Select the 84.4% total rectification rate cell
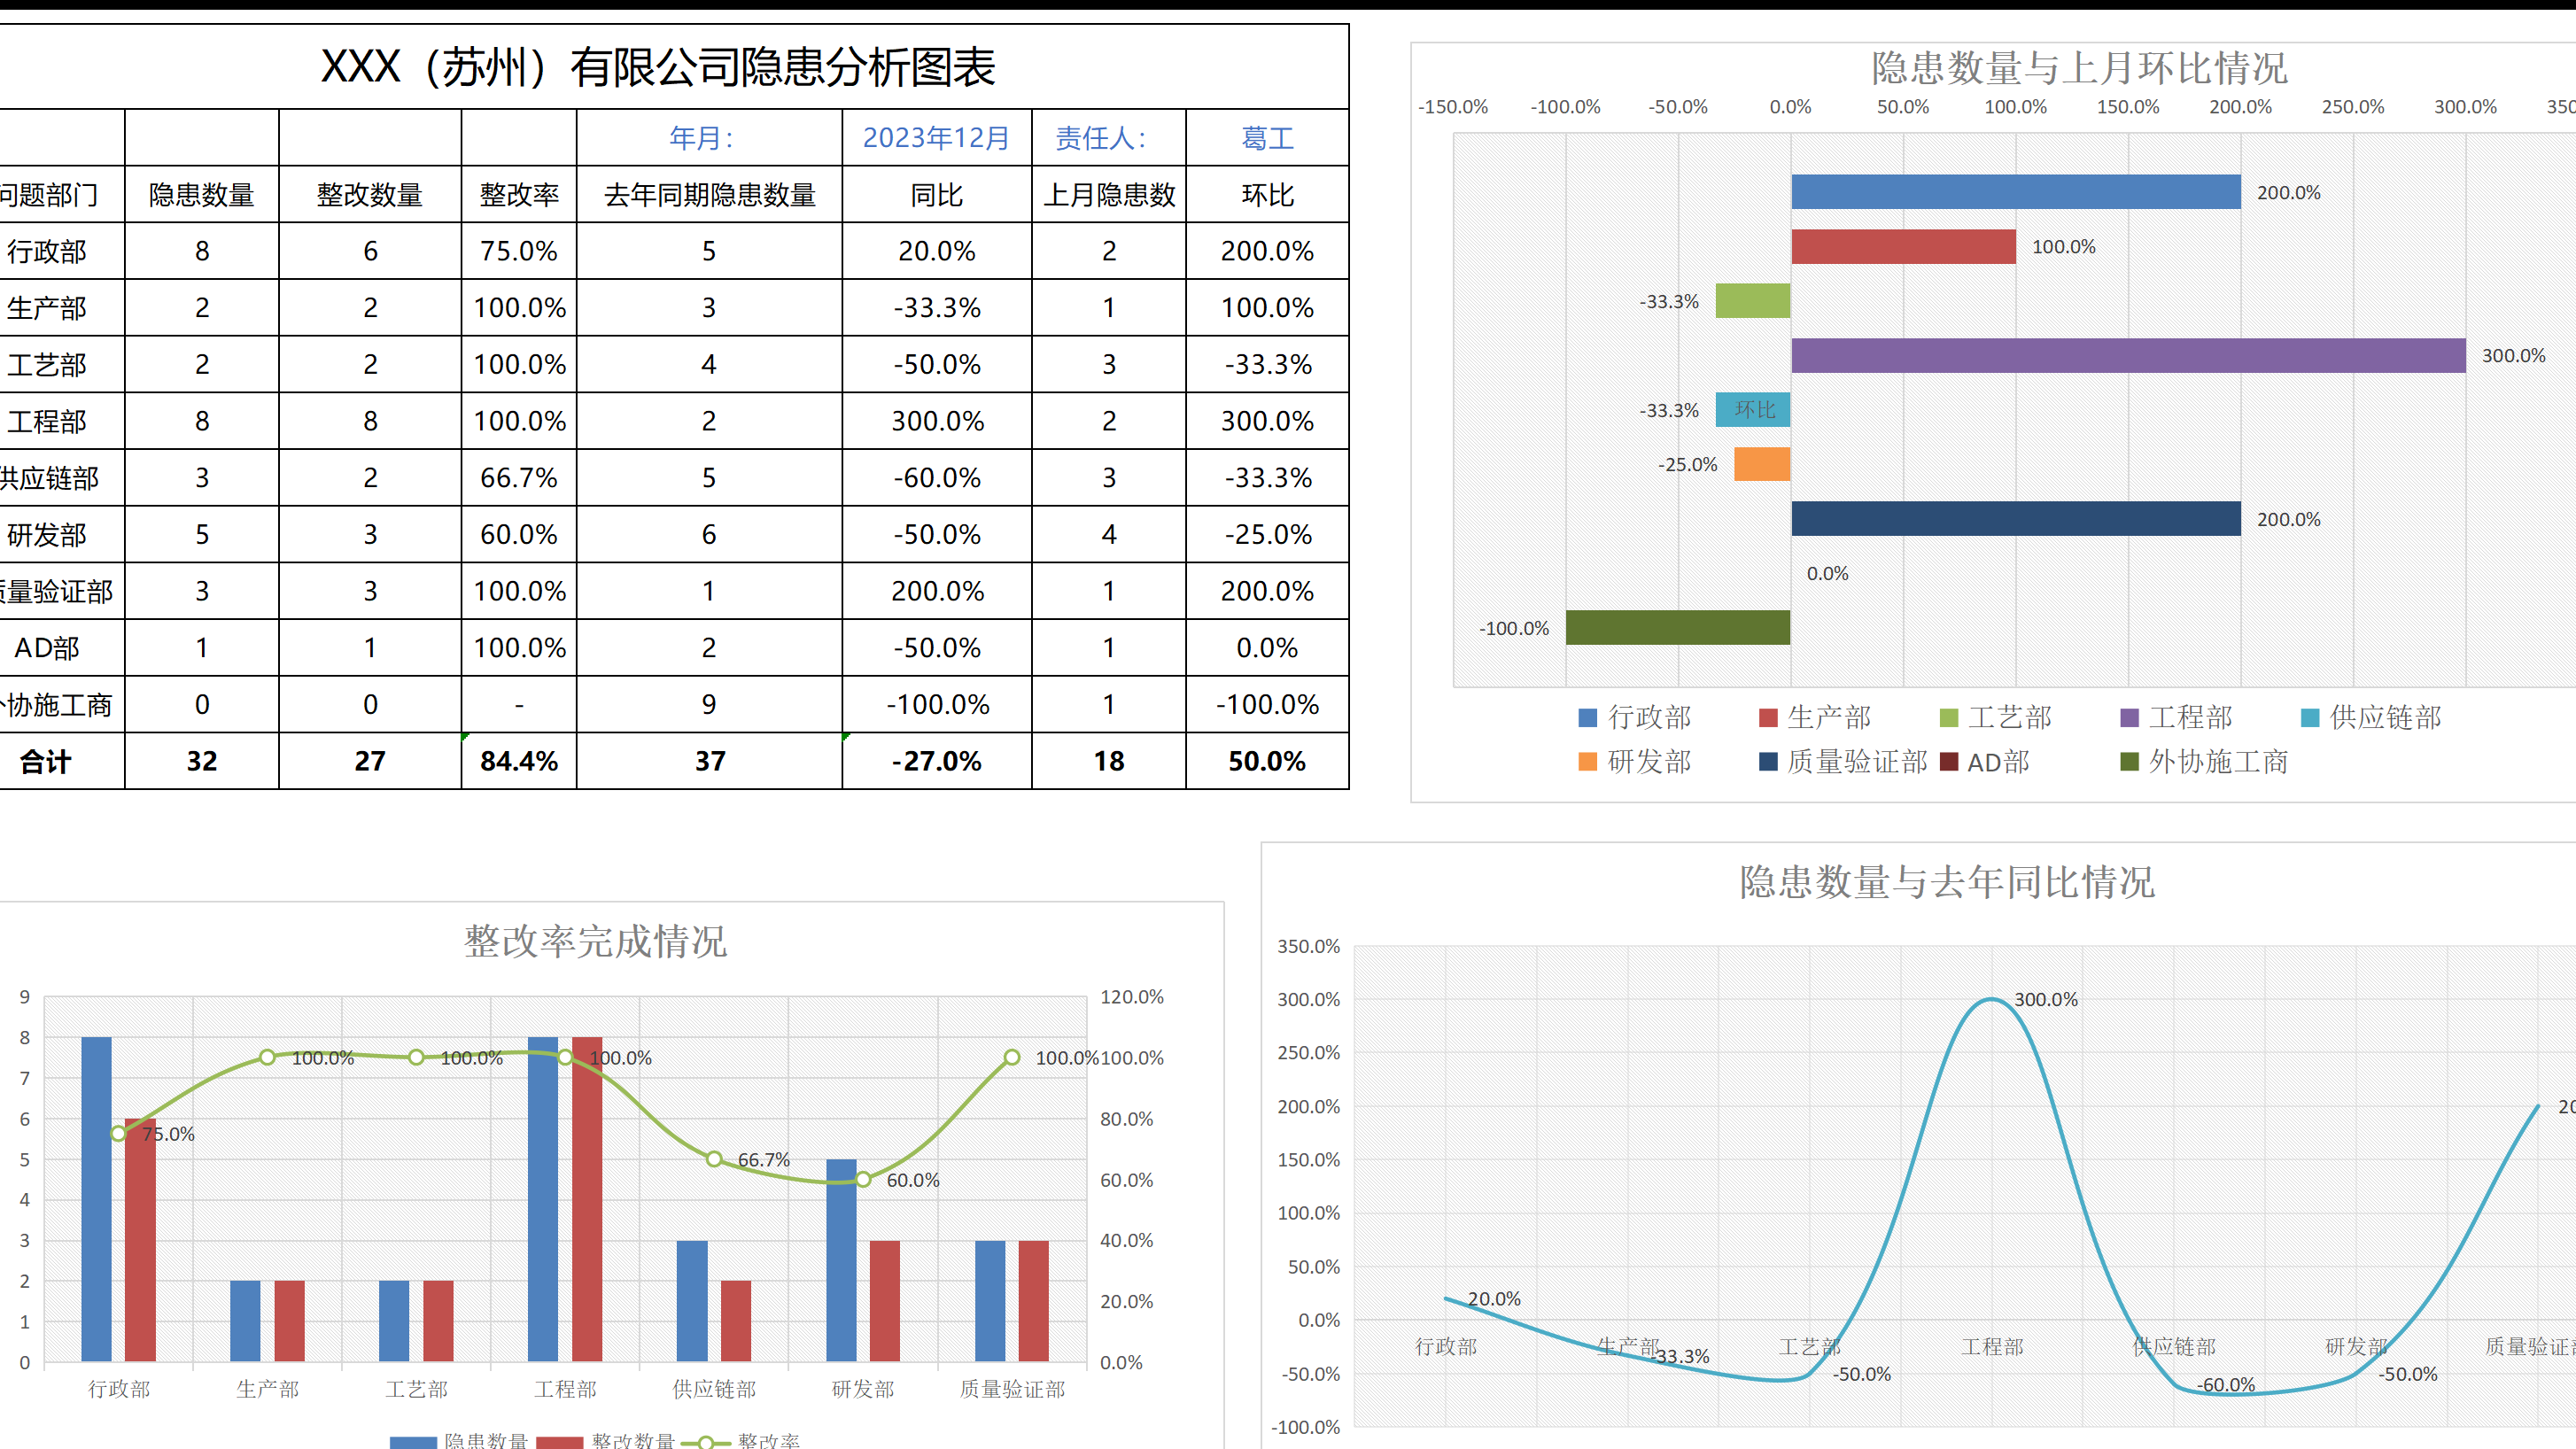 click(x=518, y=761)
